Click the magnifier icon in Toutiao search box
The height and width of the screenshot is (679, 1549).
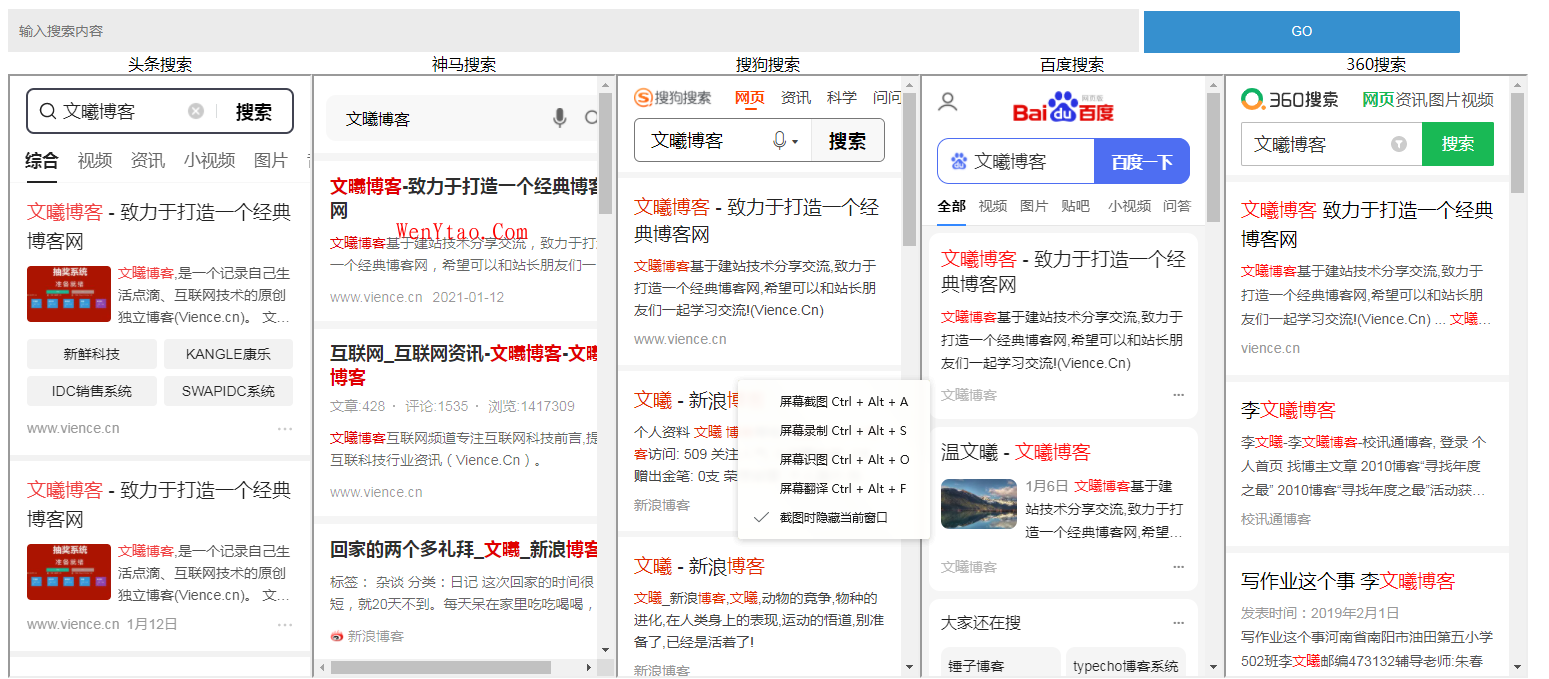[47, 111]
